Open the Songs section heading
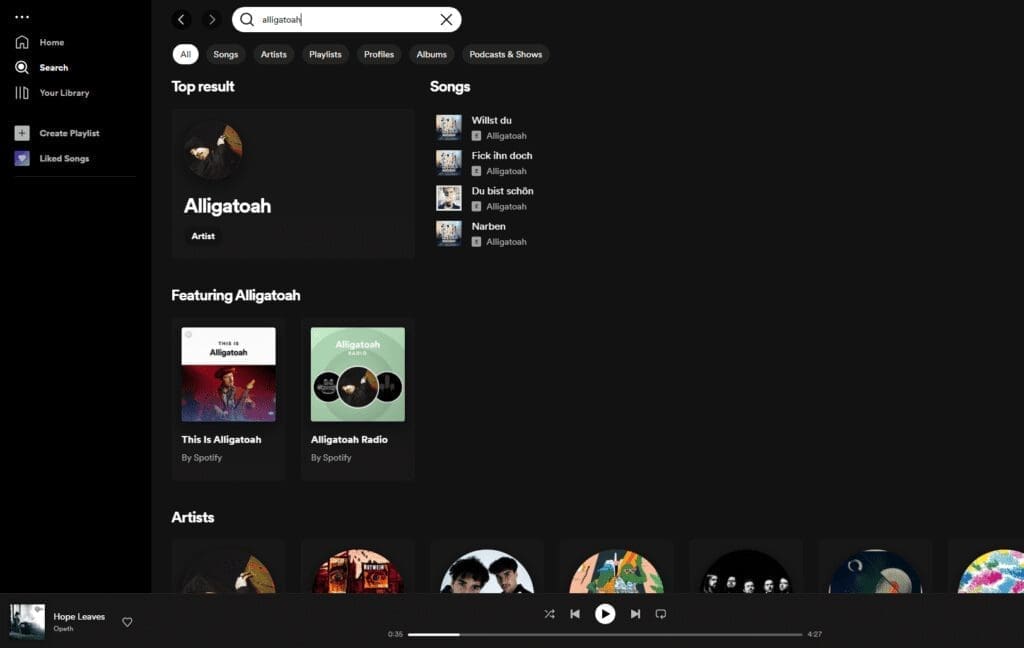 pyautogui.click(x=450, y=86)
